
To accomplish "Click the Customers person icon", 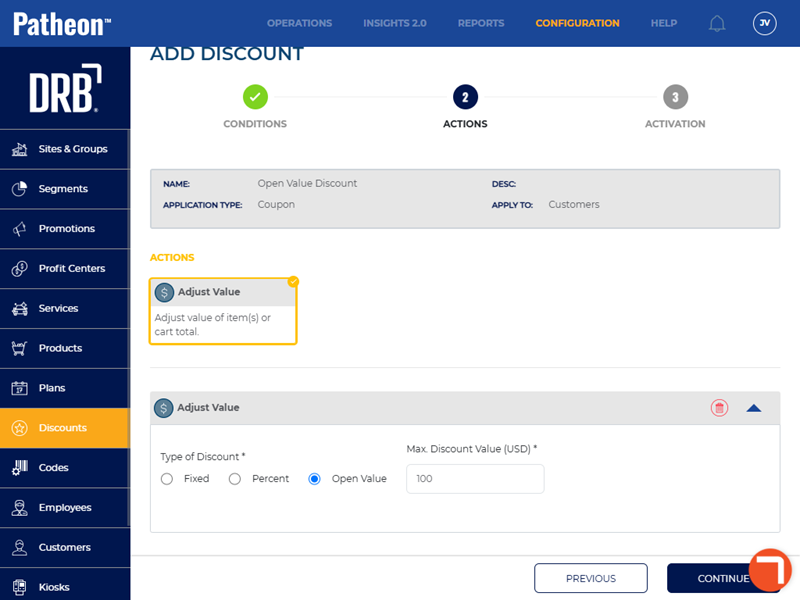I will click(19, 547).
